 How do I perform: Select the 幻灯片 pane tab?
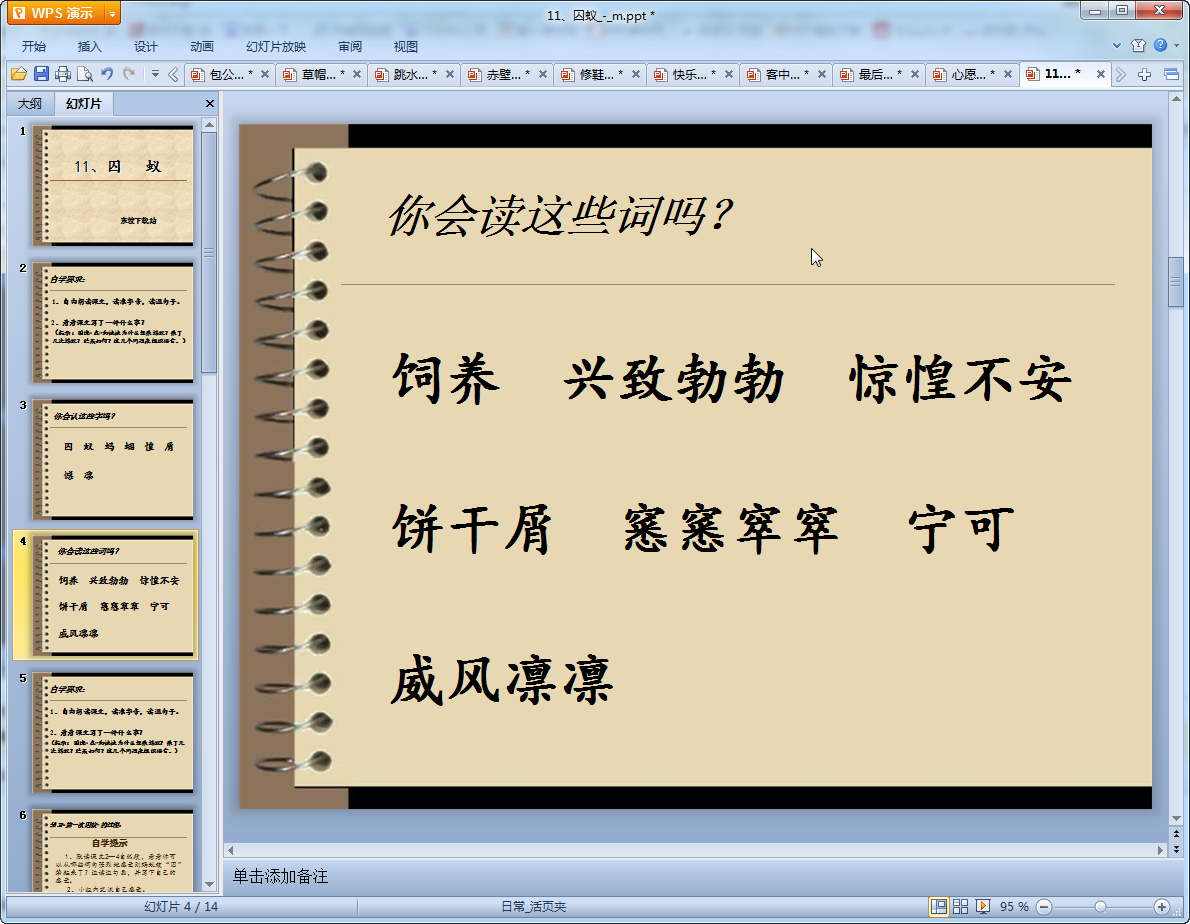pyautogui.click(x=83, y=104)
